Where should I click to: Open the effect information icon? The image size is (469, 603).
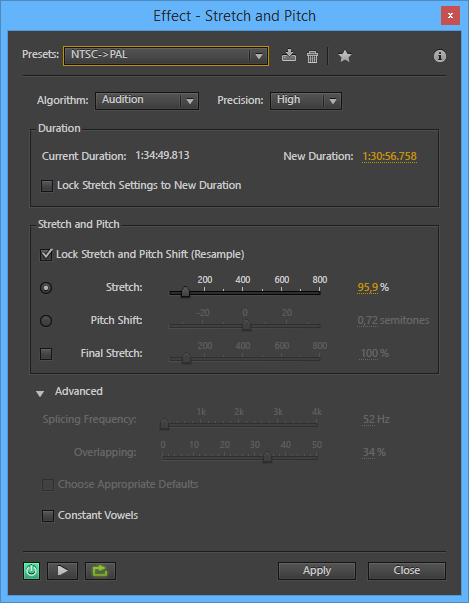click(x=440, y=56)
